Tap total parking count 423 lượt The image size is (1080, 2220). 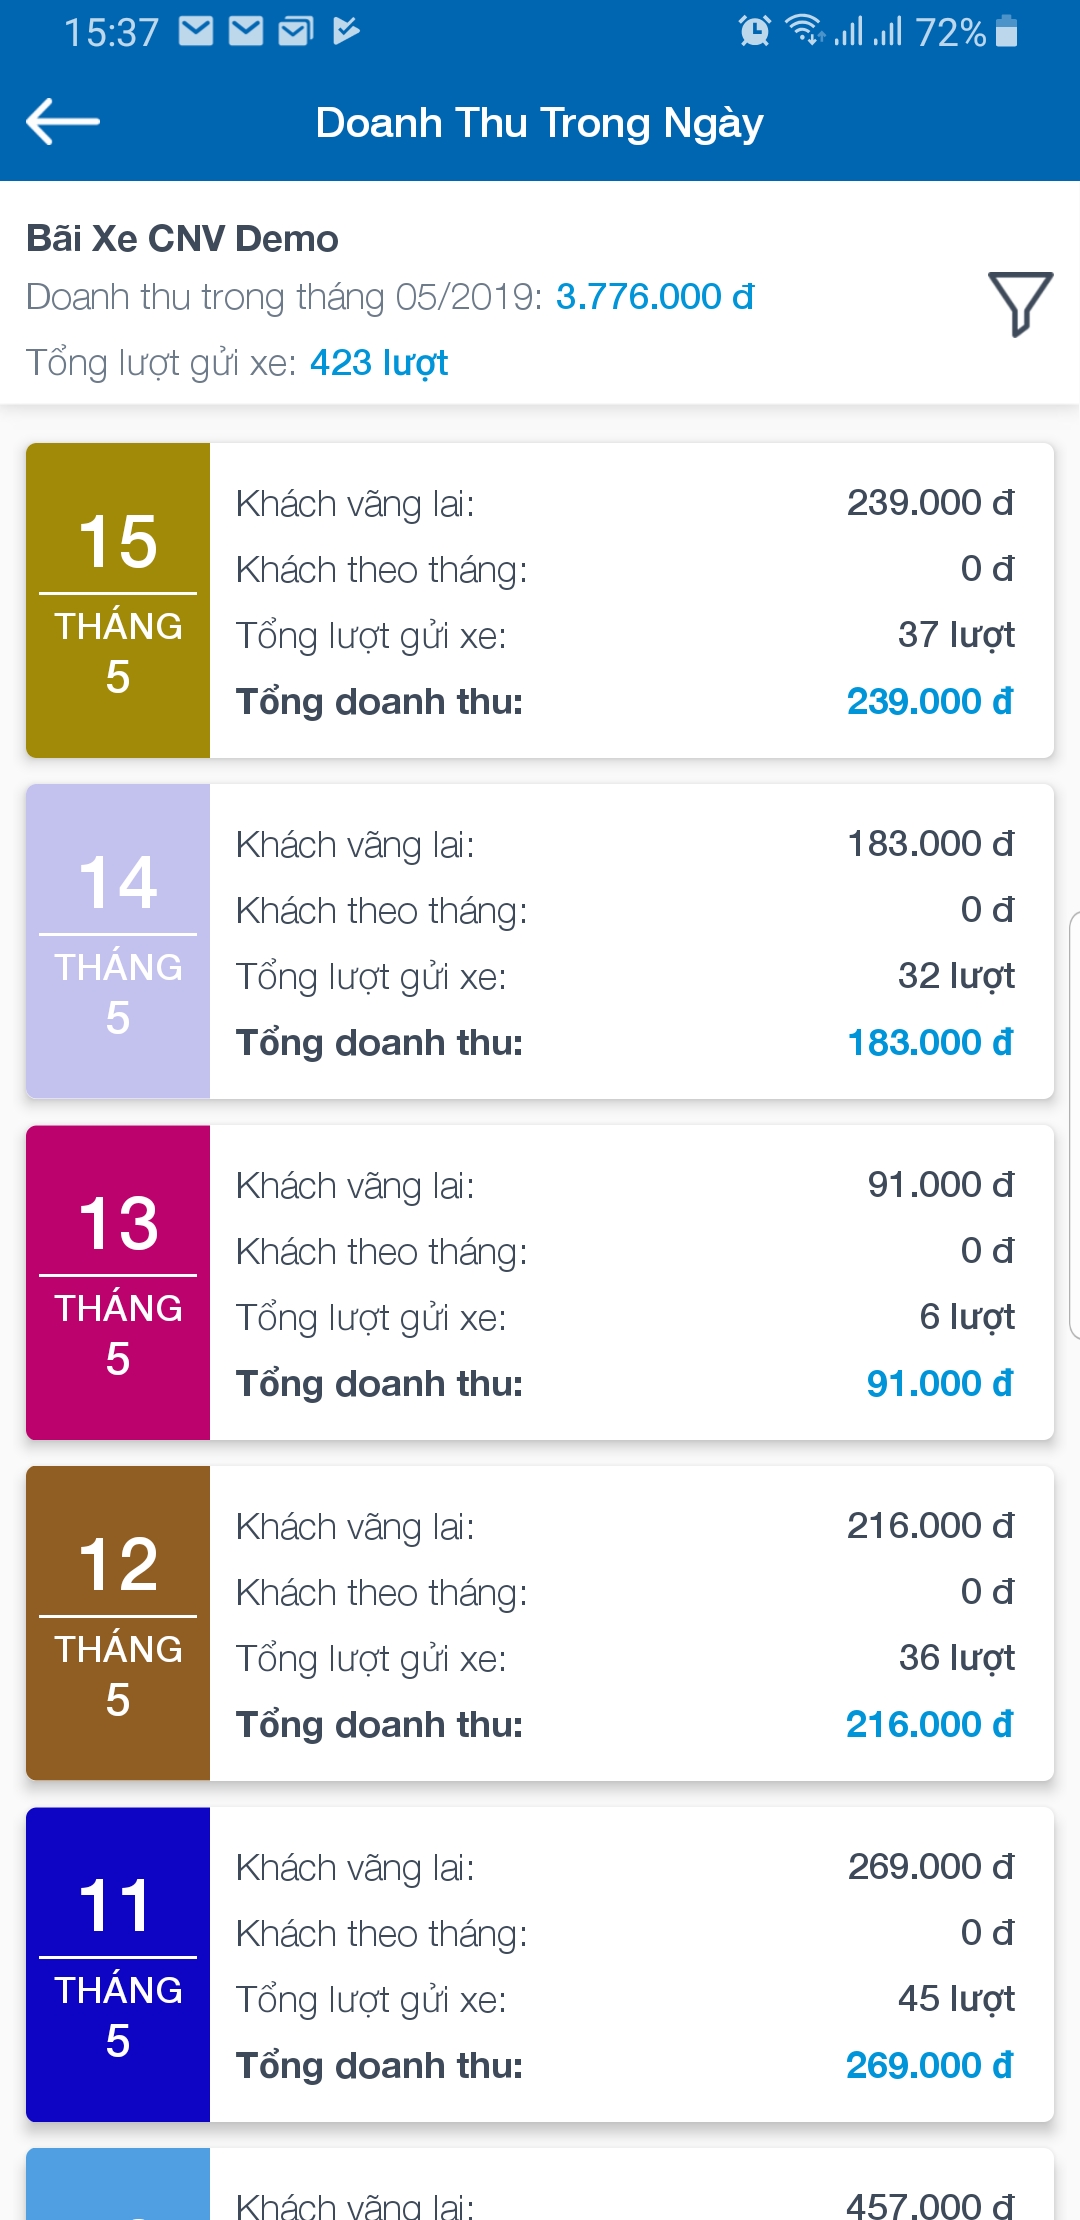click(379, 362)
